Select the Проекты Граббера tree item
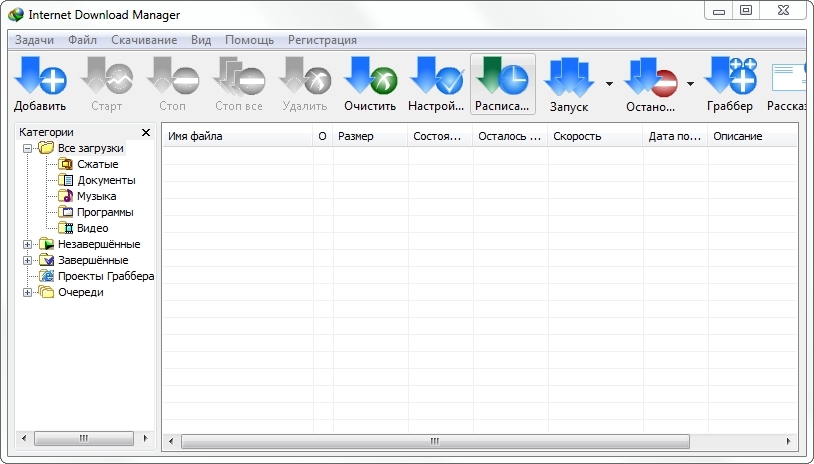 [105, 276]
